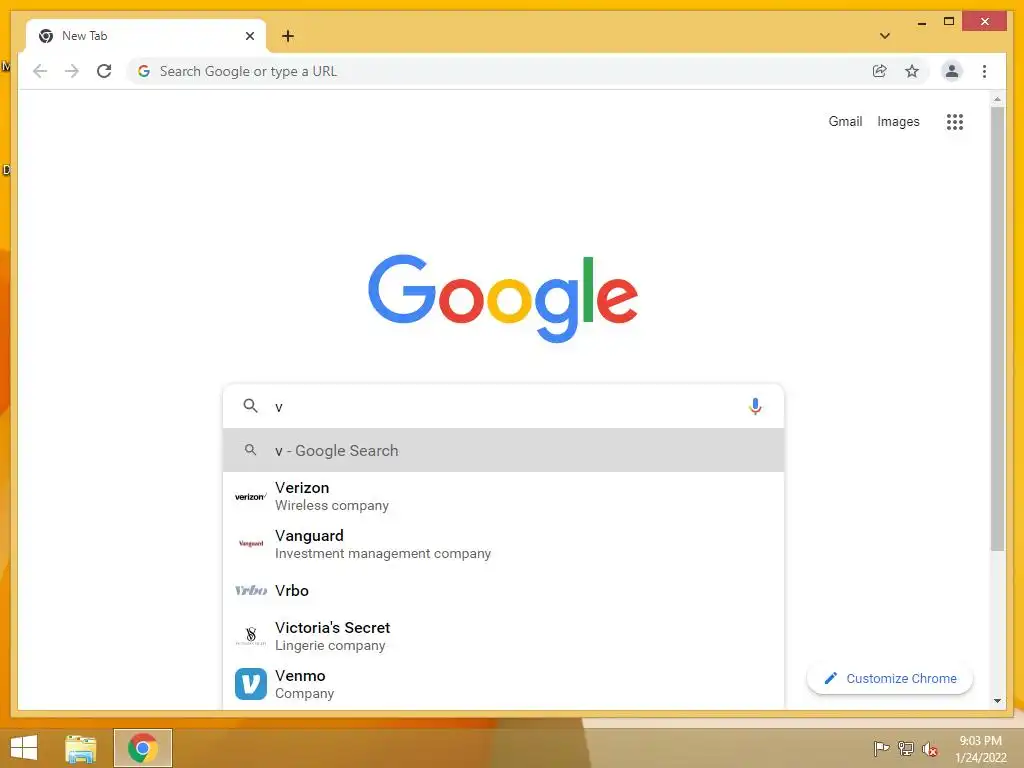
Task: Choose the Victoria's Secret suggestion
Action: [x=504, y=636]
